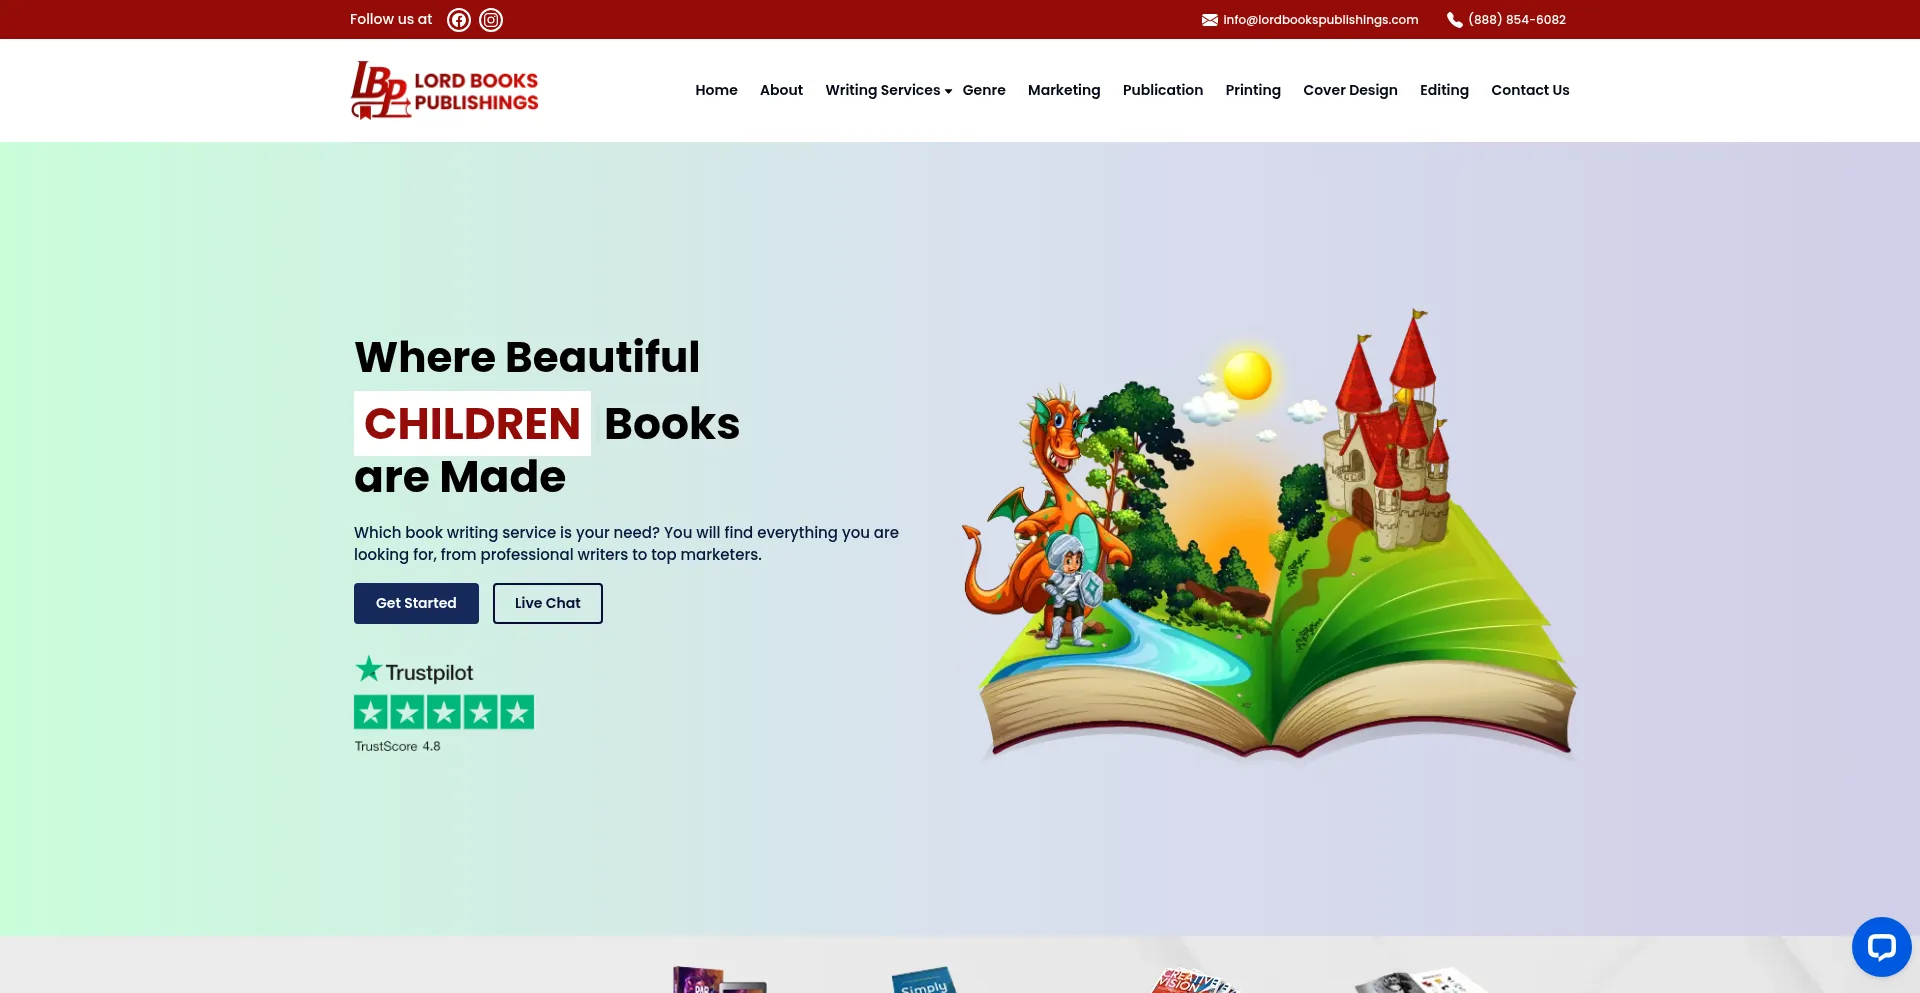The width and height of the screenshot is (1920, 993).
Task: Expand the Writing Services dropdown
Action: click(x=888, y=90)
